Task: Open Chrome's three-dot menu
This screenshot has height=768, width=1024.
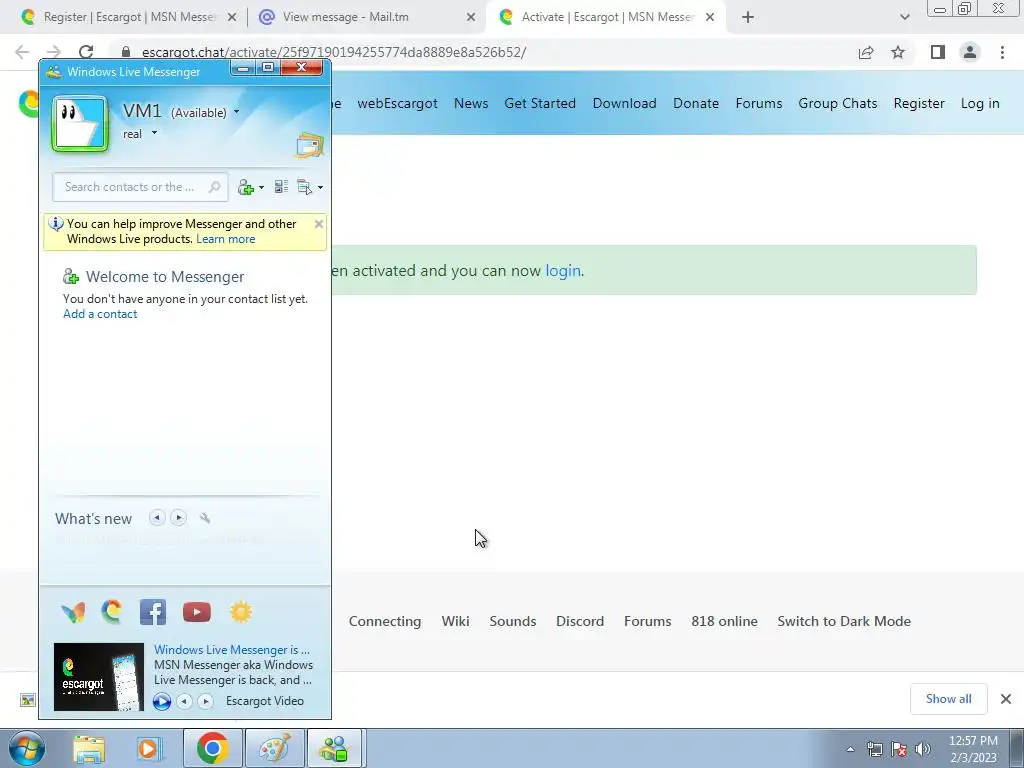Action: [1002, 52]
